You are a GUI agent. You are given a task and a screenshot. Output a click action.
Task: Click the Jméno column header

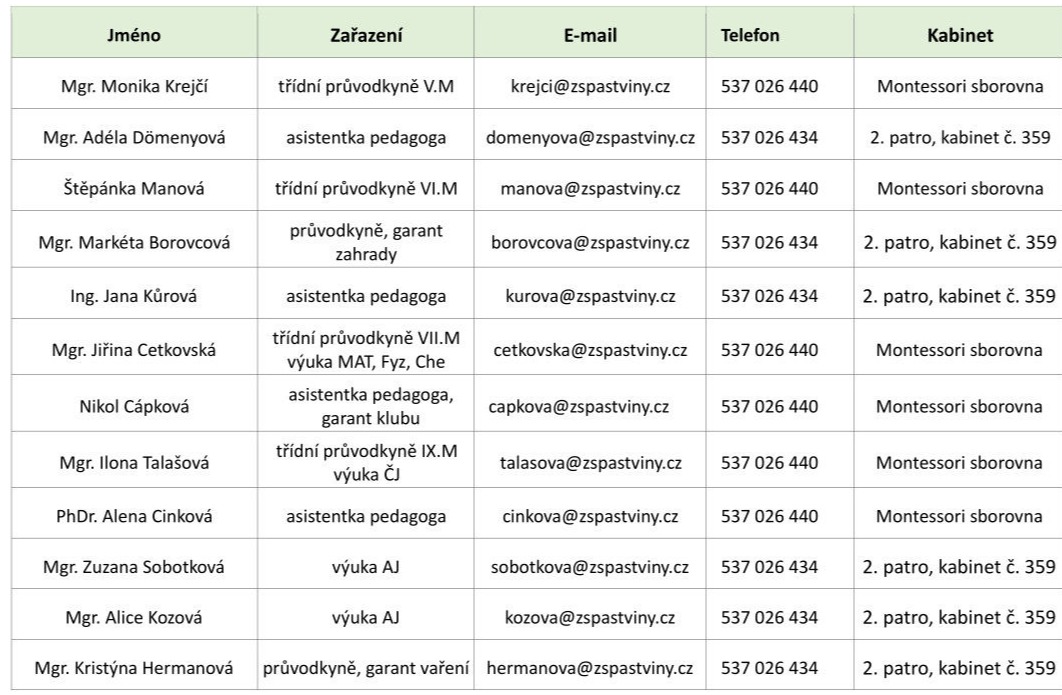pos(133,35)
